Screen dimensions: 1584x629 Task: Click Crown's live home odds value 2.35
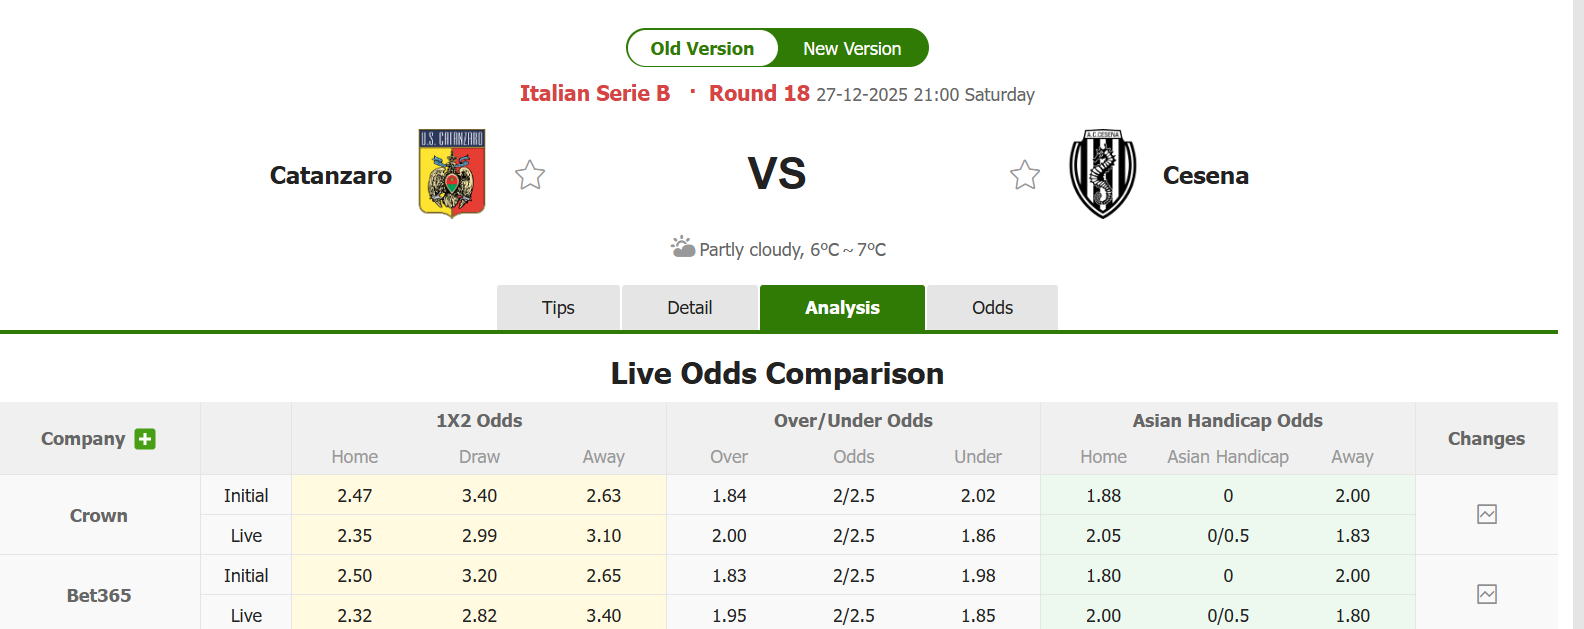354,535
